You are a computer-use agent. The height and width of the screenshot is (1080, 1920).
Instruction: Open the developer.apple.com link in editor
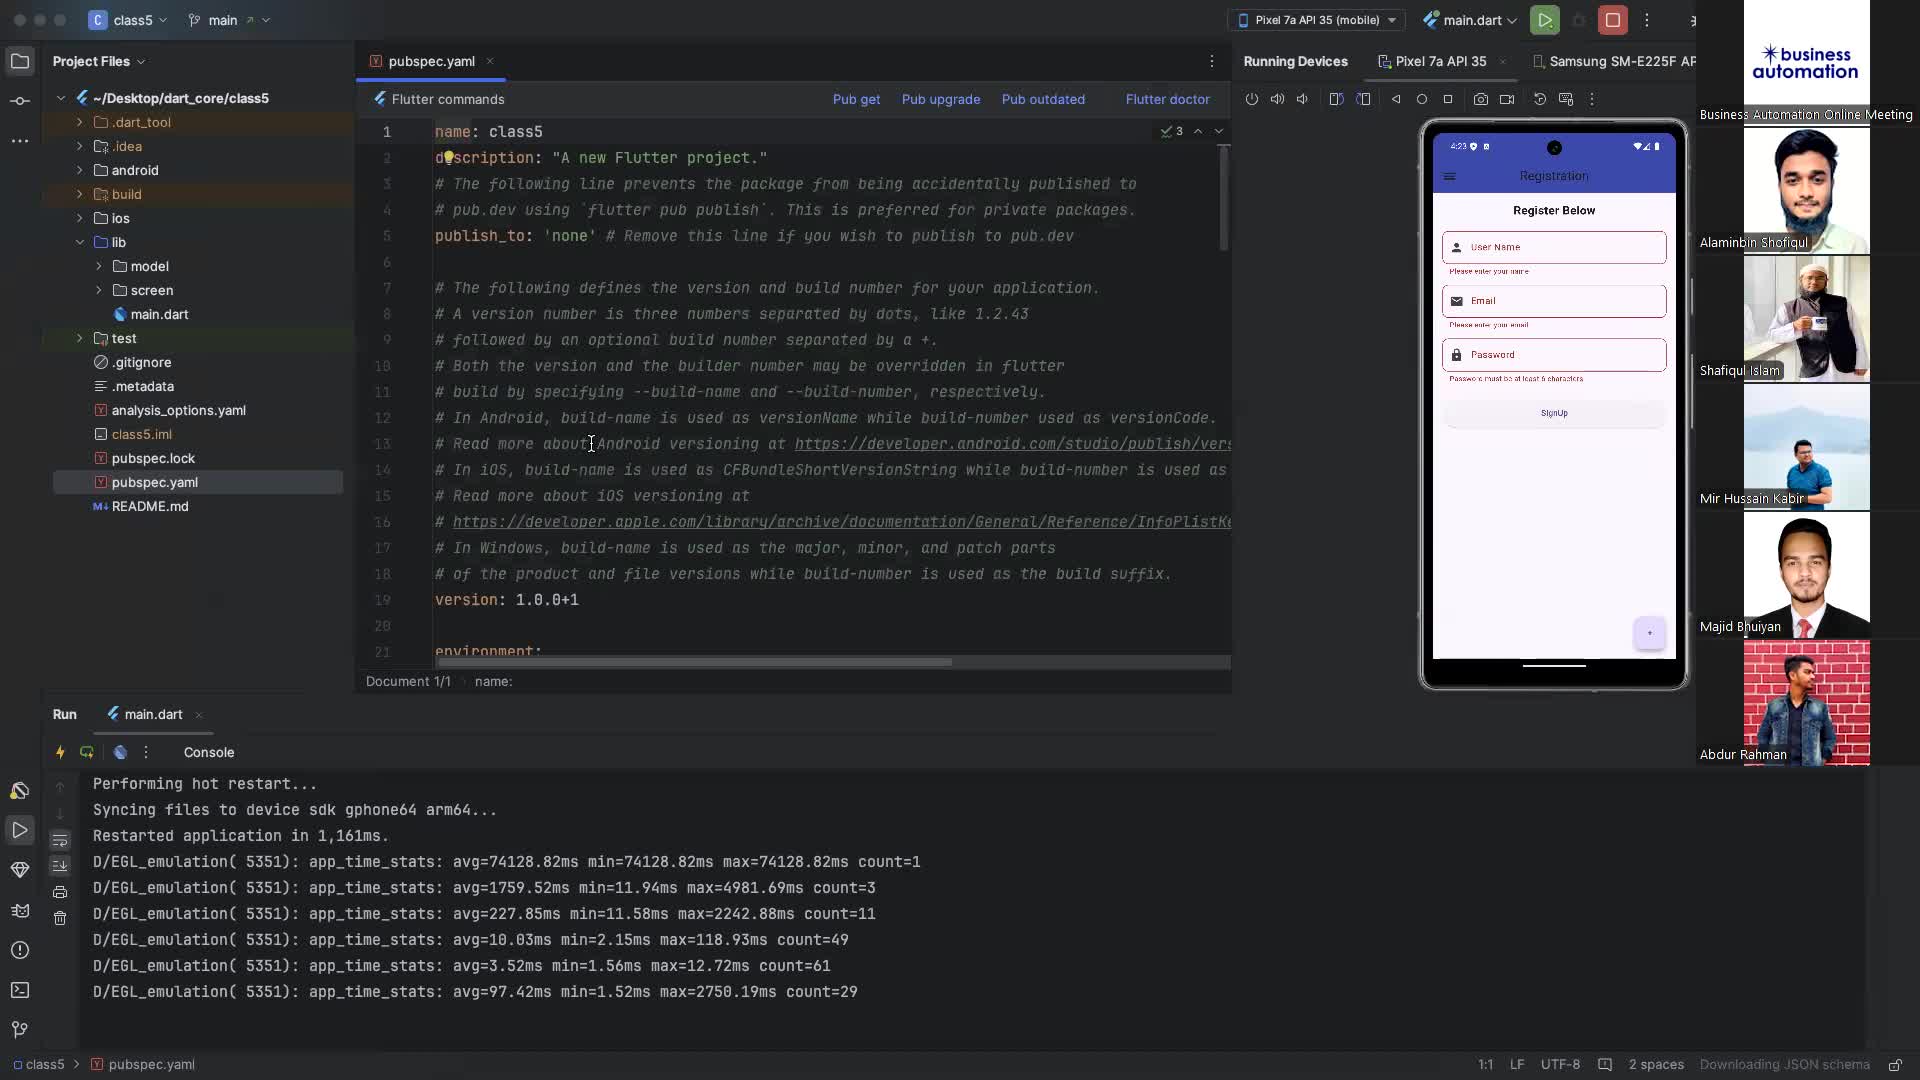(841, 522)
